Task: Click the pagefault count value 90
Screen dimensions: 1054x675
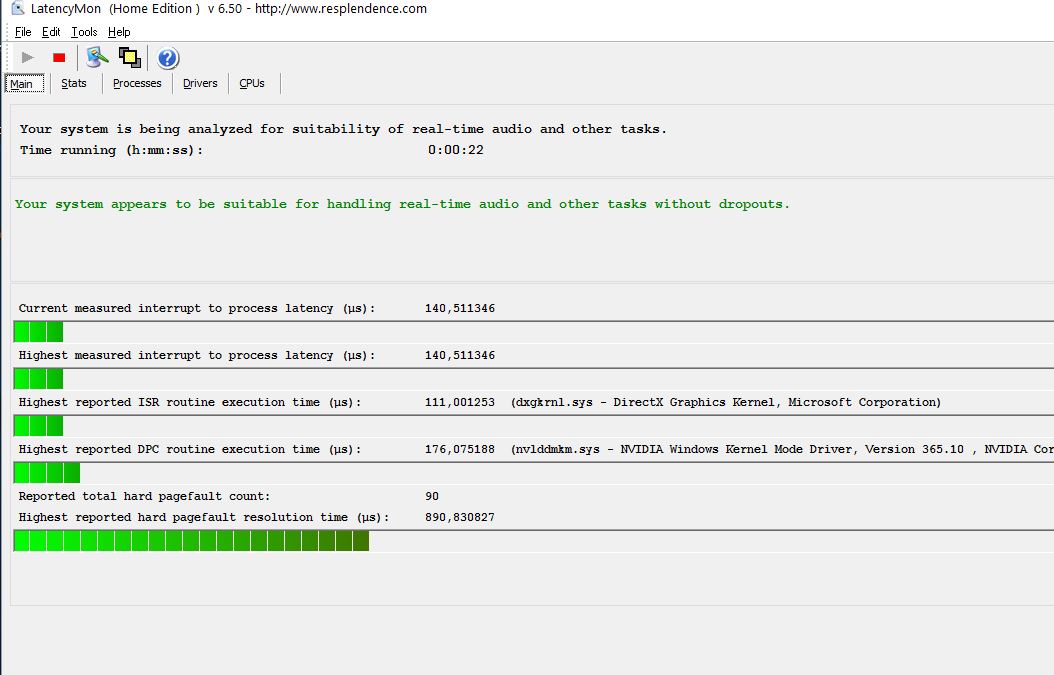Action: click(x=432, y=496)
